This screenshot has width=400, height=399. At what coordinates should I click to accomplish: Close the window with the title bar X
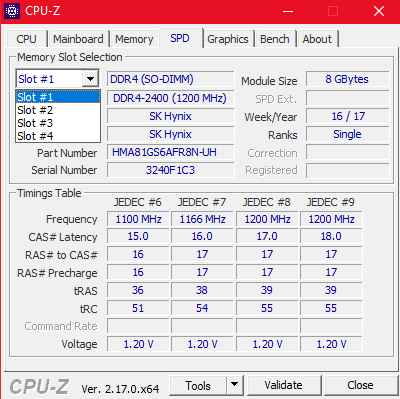379,11
